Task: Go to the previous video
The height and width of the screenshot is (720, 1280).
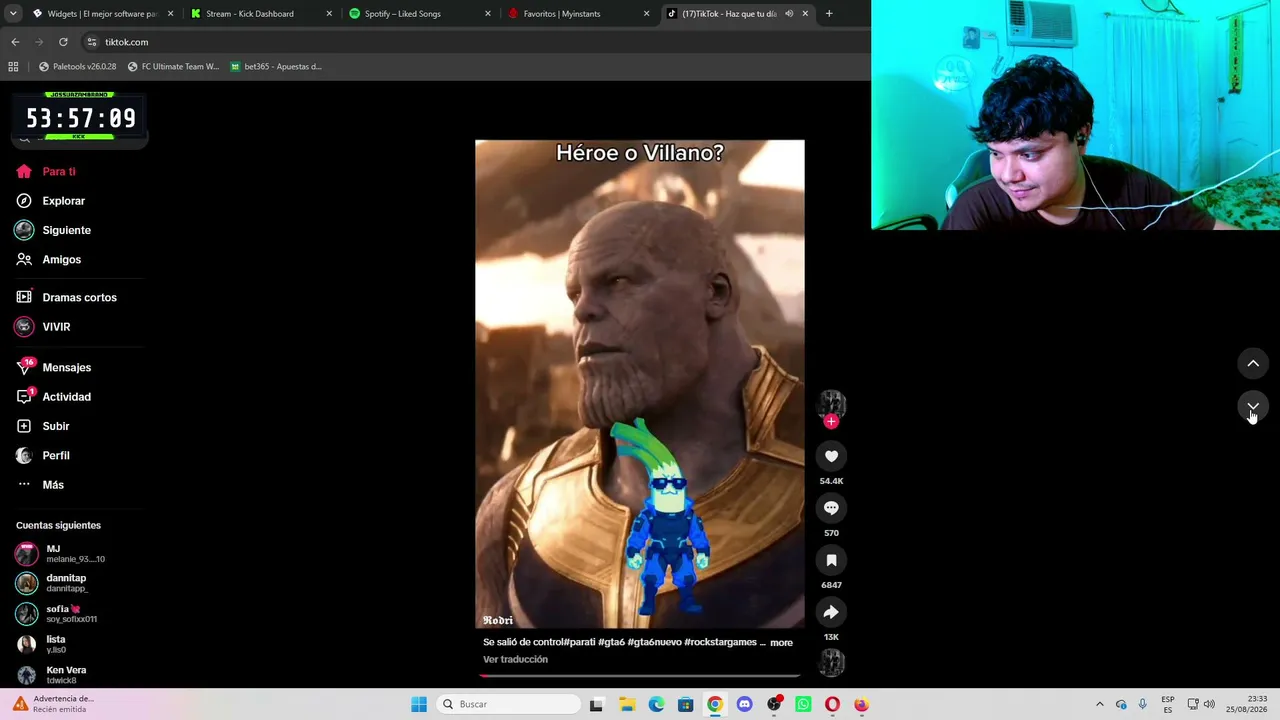Action: 1253,363
